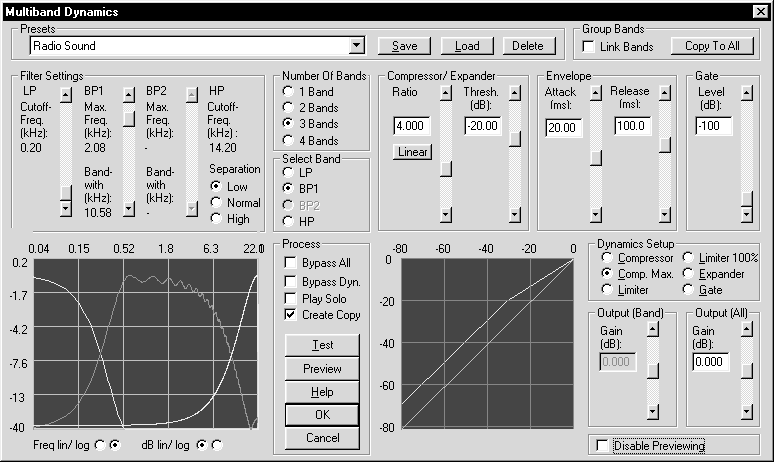Click the Load preset button
The height and width of the screenshot is (462, 774).
pos(467,46)
